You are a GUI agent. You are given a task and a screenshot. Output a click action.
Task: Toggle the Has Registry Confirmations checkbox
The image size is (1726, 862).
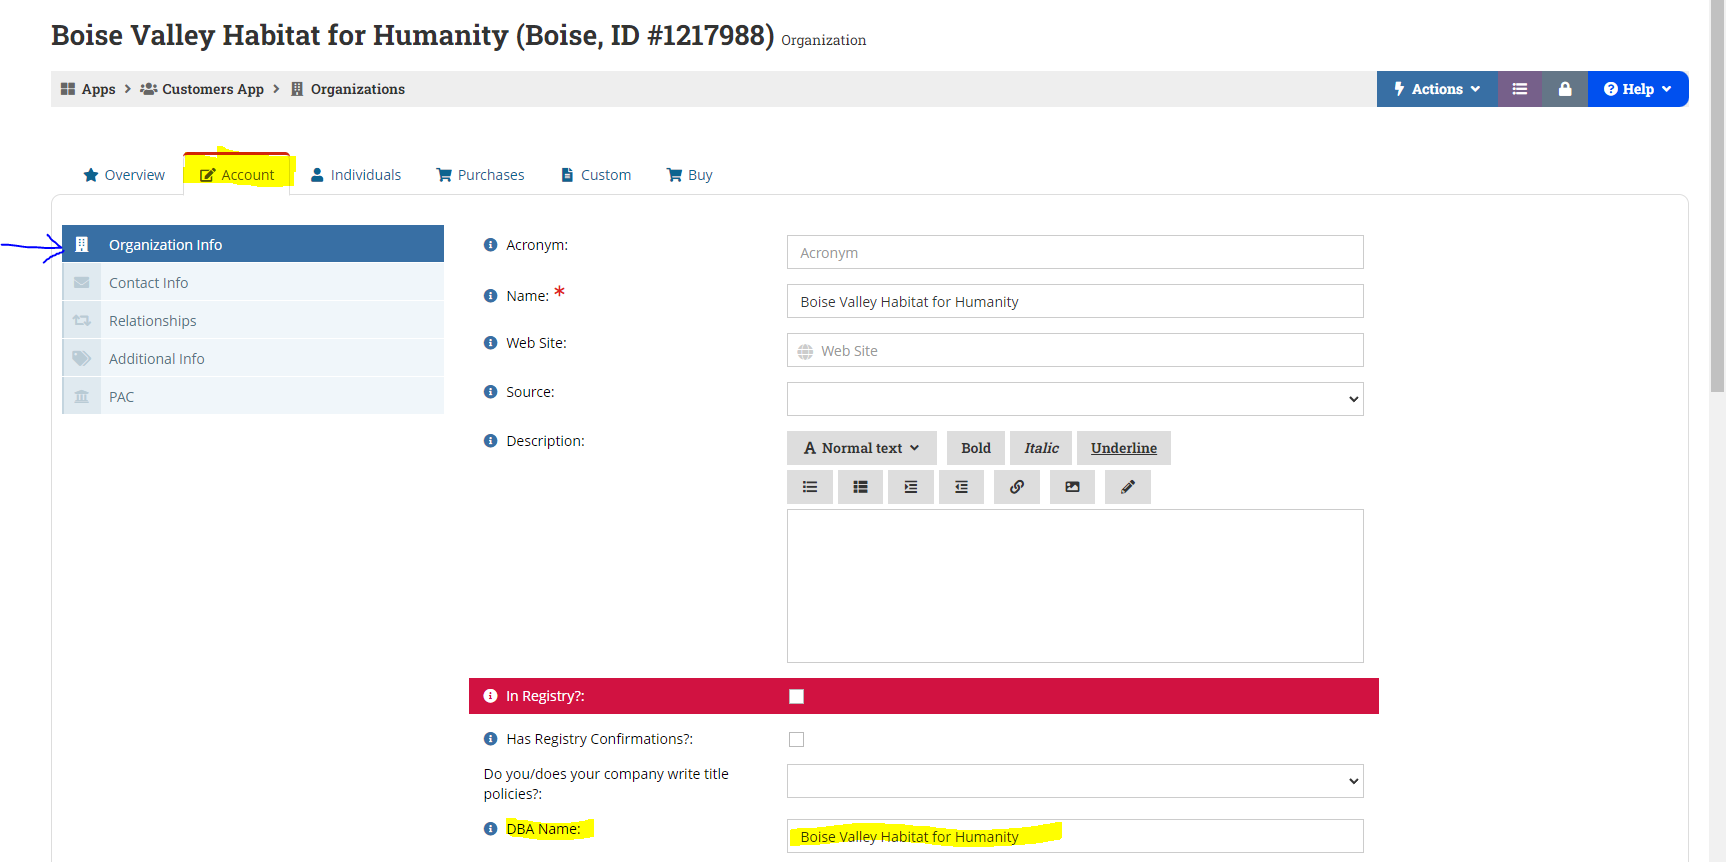coord(797,740)
